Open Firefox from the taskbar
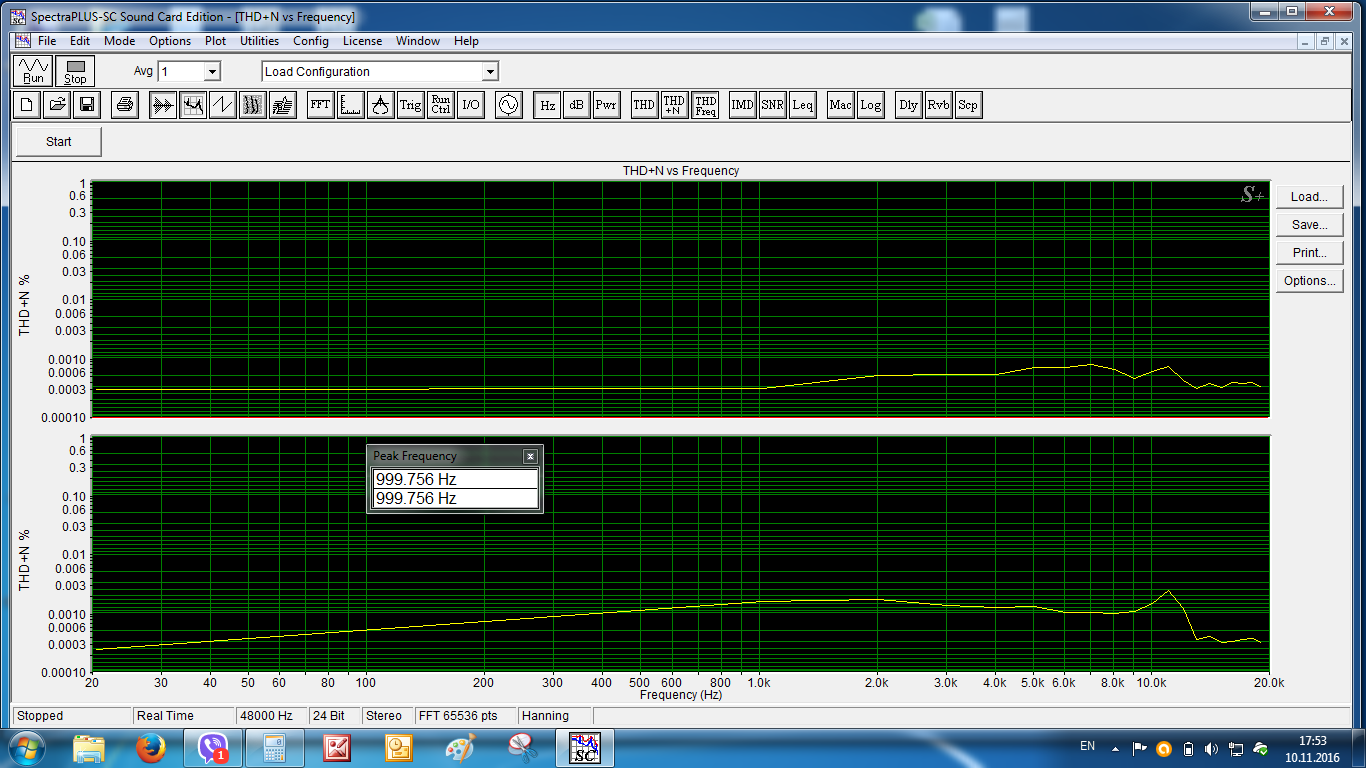 (x=151, y=748)
